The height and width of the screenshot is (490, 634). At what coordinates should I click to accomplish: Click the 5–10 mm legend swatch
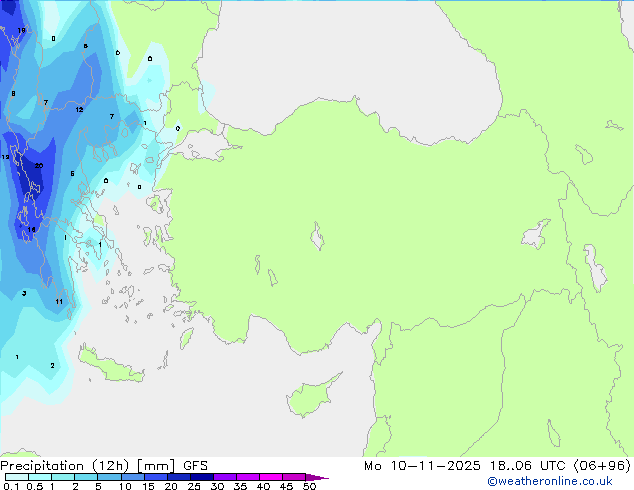(109, 477)
